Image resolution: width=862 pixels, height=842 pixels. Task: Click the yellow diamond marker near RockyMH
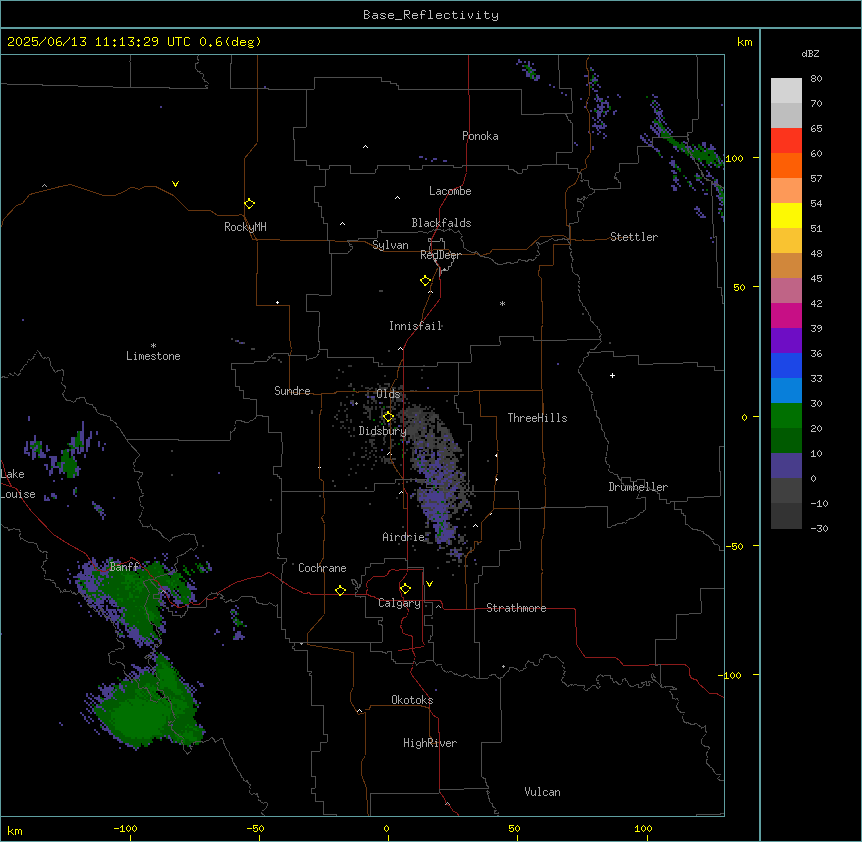[x=250, y=204]
